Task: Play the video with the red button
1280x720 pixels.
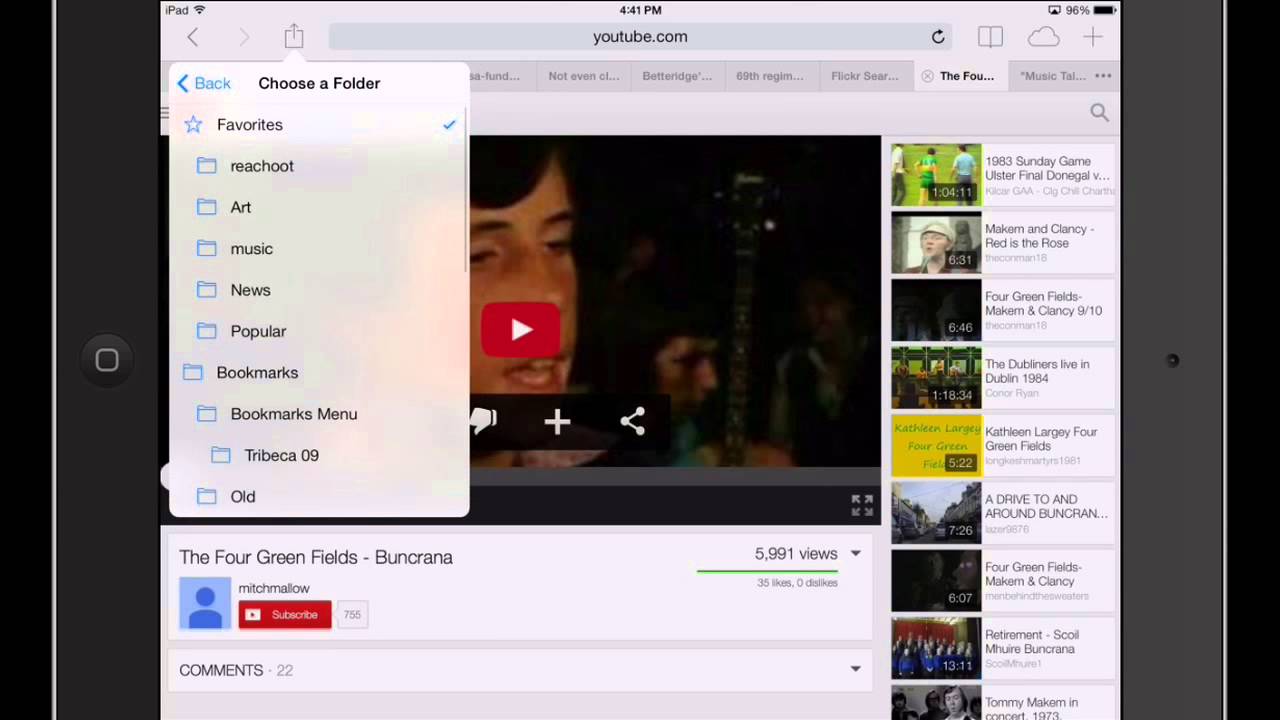Action: pos(520,330)
